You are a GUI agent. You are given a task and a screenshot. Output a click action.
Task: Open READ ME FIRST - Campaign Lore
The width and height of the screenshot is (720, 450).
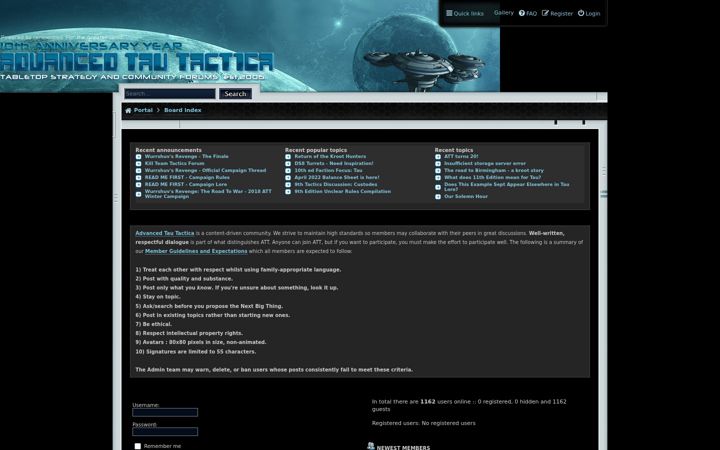point(186,185)
